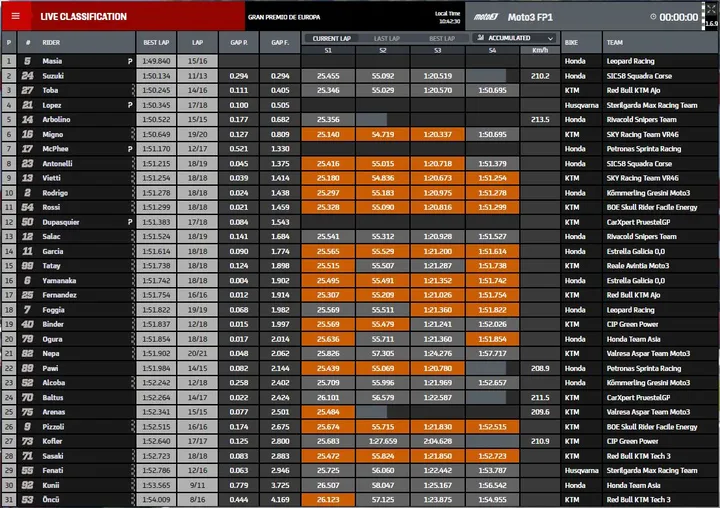
Task: Click the fullscreen expand icon
Action: 711,9
